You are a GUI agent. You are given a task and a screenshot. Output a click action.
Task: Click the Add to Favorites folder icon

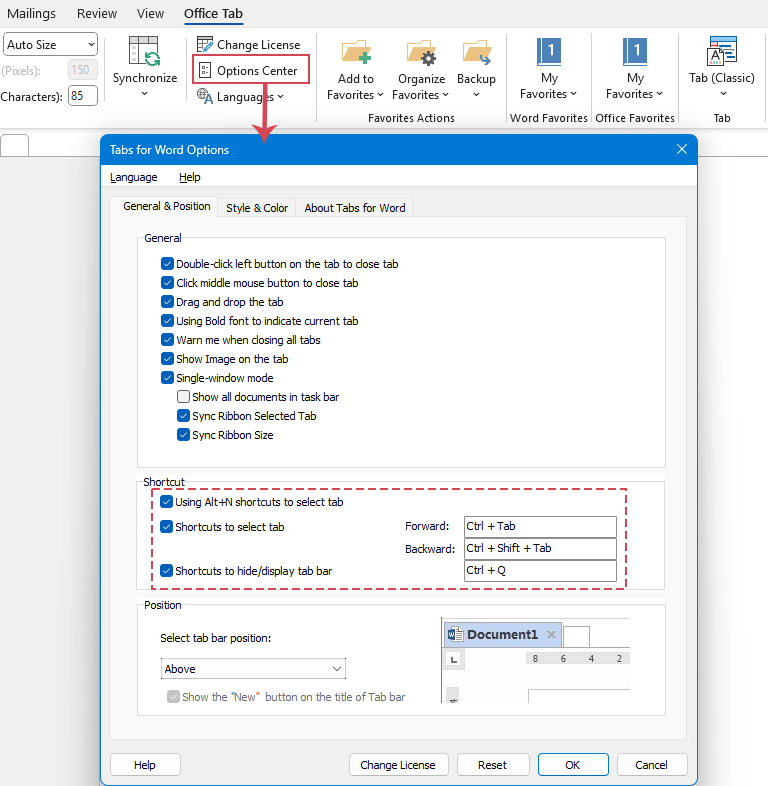coord(355,53)
